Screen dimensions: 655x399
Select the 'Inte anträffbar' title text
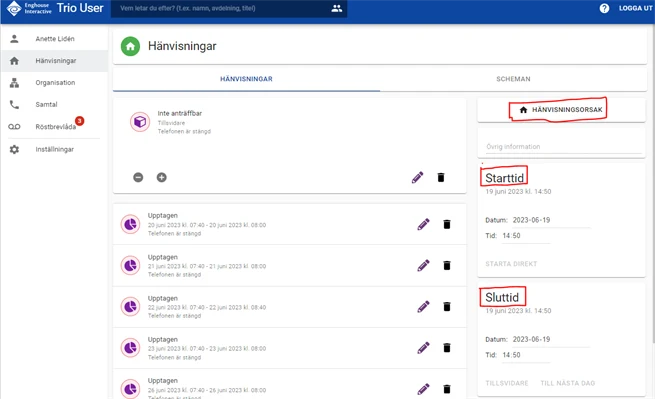click(x=180, y=113)
